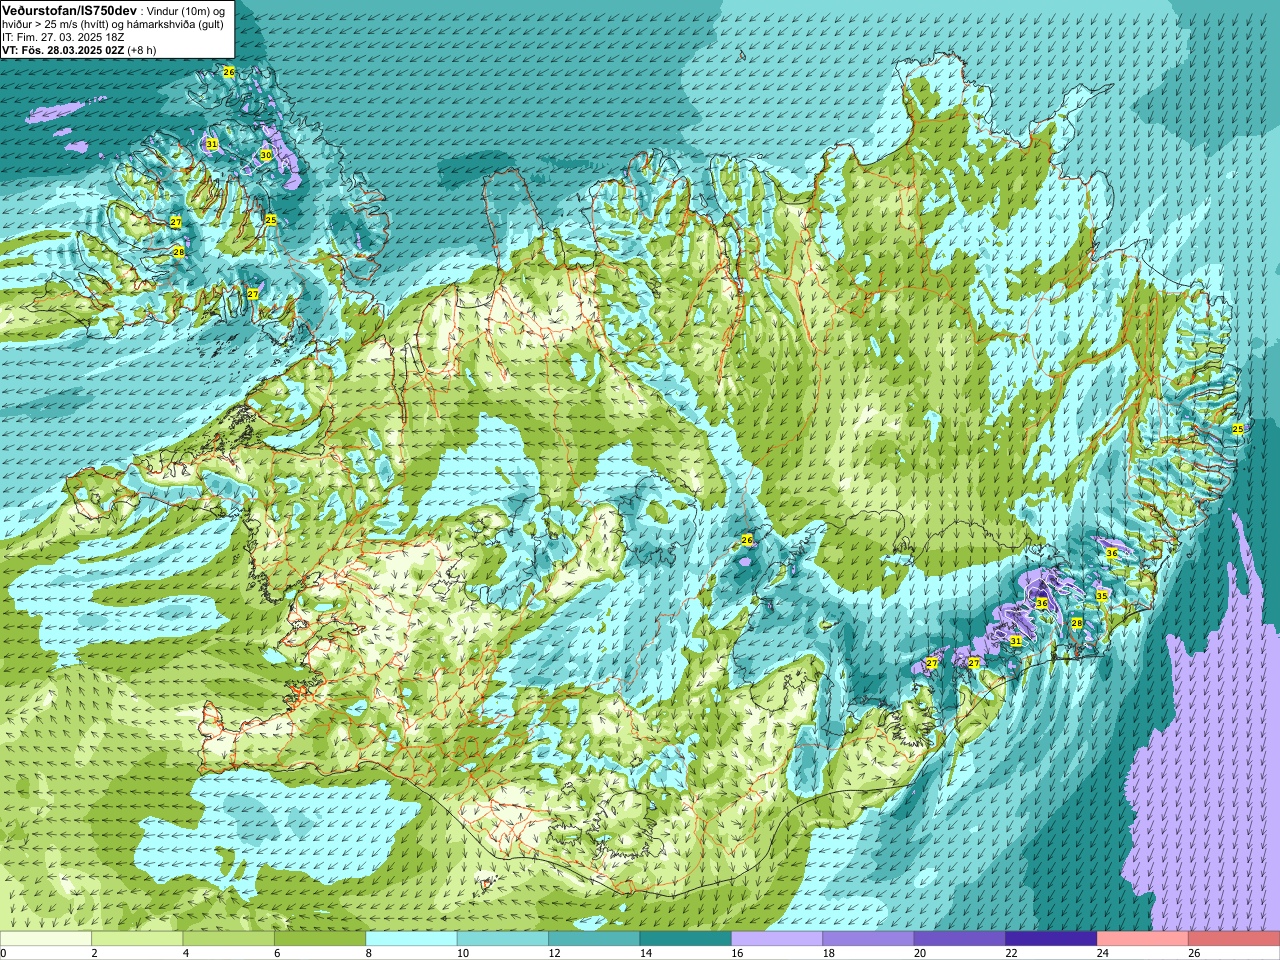Click the light lavender 16–18 legend swatch
Screen dimensions: 1280x960
(777, 939)
